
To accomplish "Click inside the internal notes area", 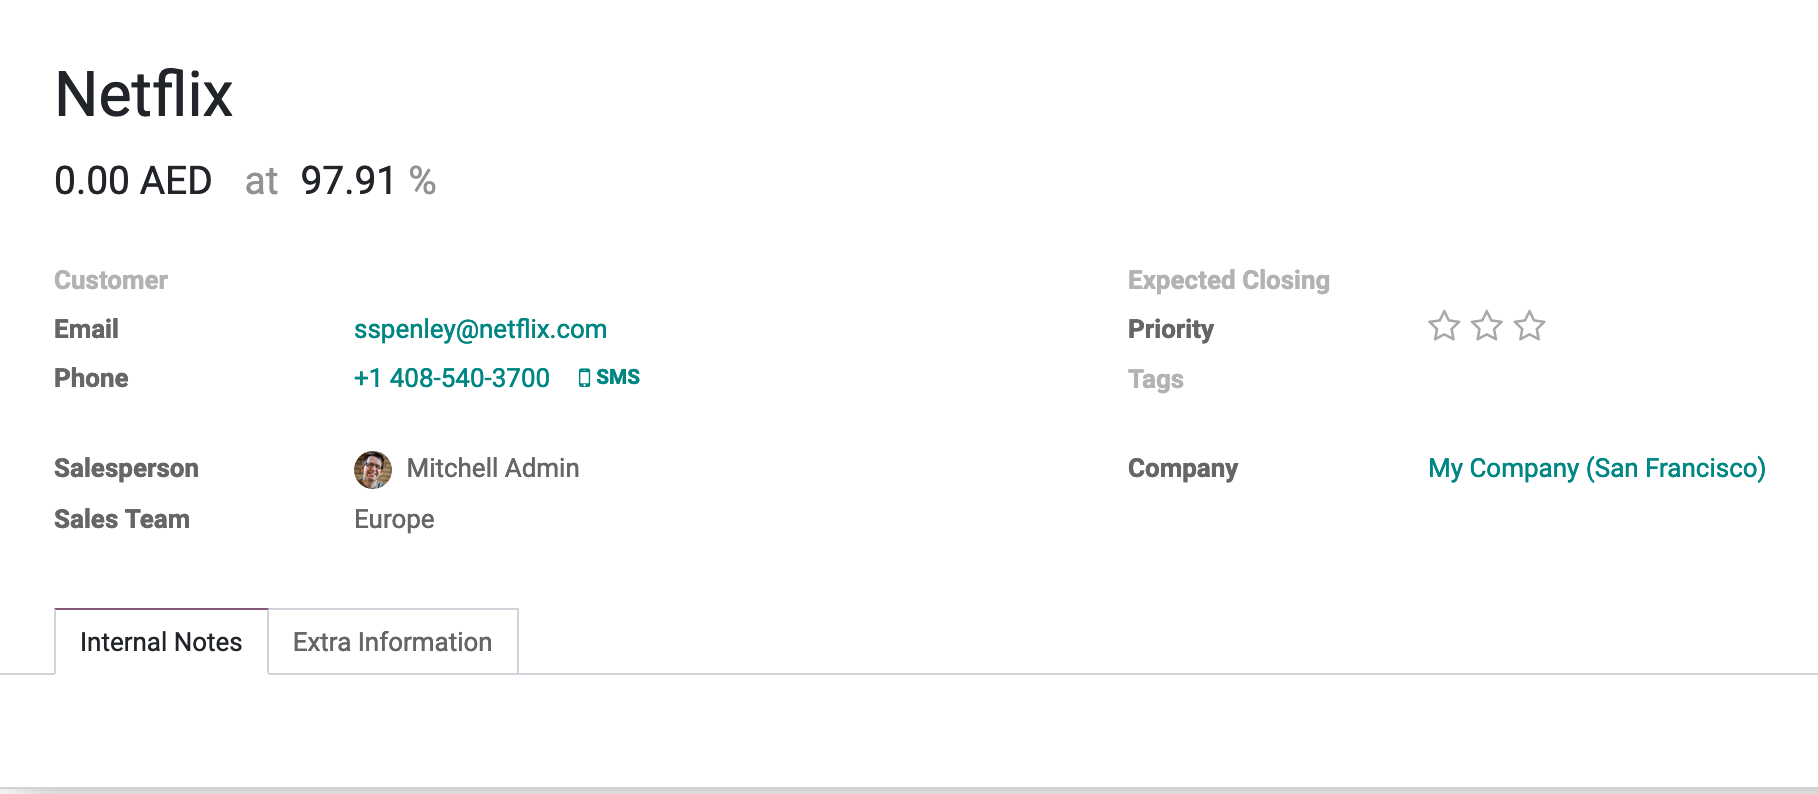I will pyautogui.click(x=900, y=730).
